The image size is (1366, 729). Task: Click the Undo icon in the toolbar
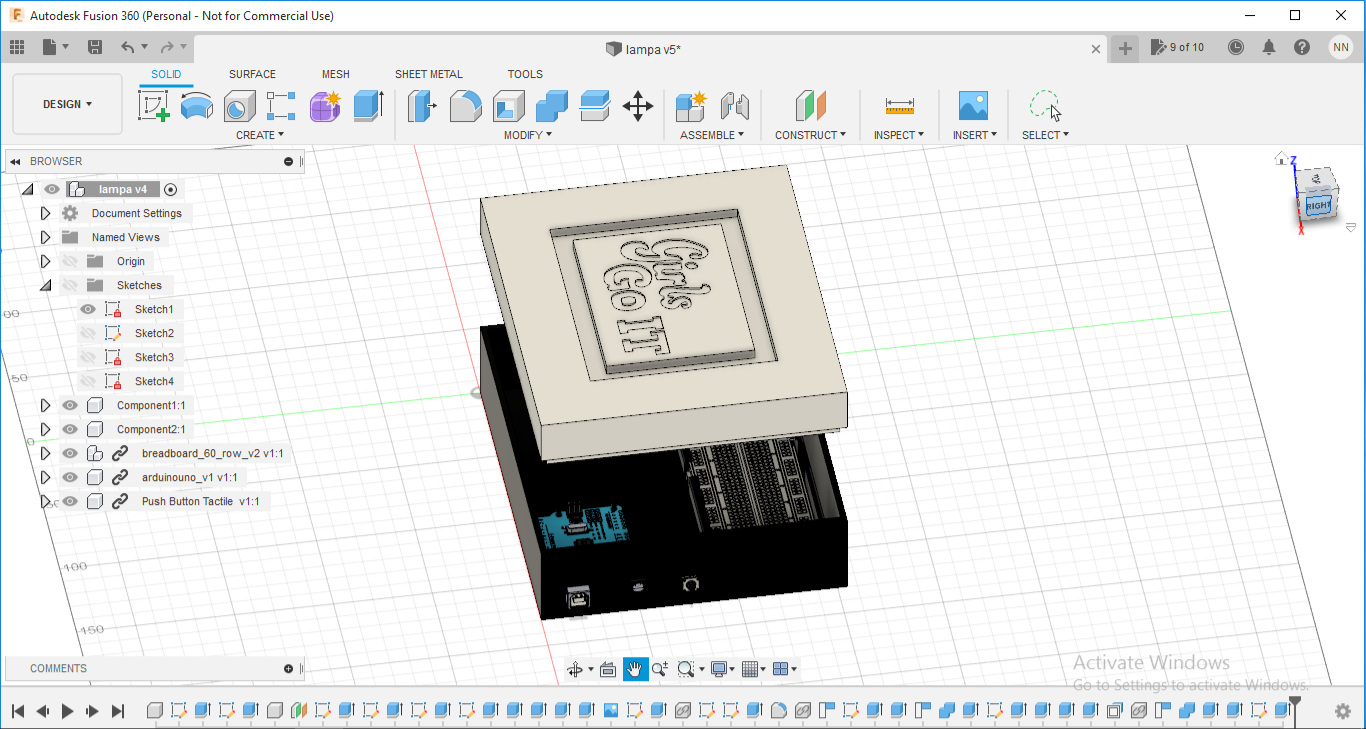coord(129,46)
